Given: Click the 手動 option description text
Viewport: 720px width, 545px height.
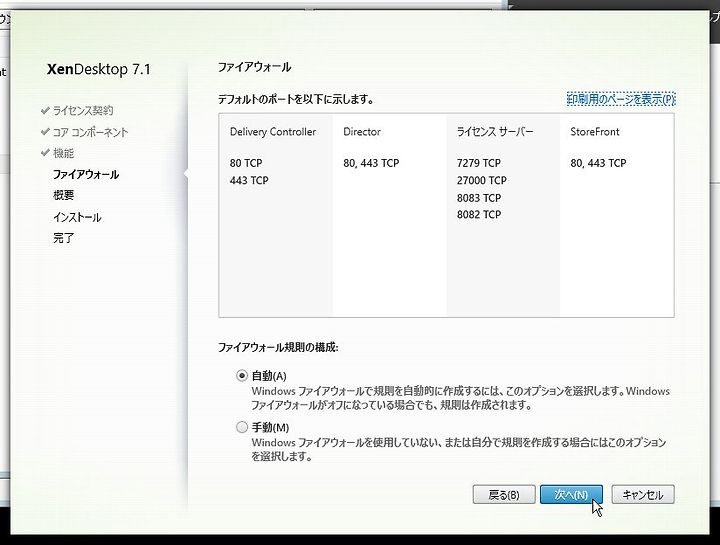Looking at the screenshot, I should 458,449.
